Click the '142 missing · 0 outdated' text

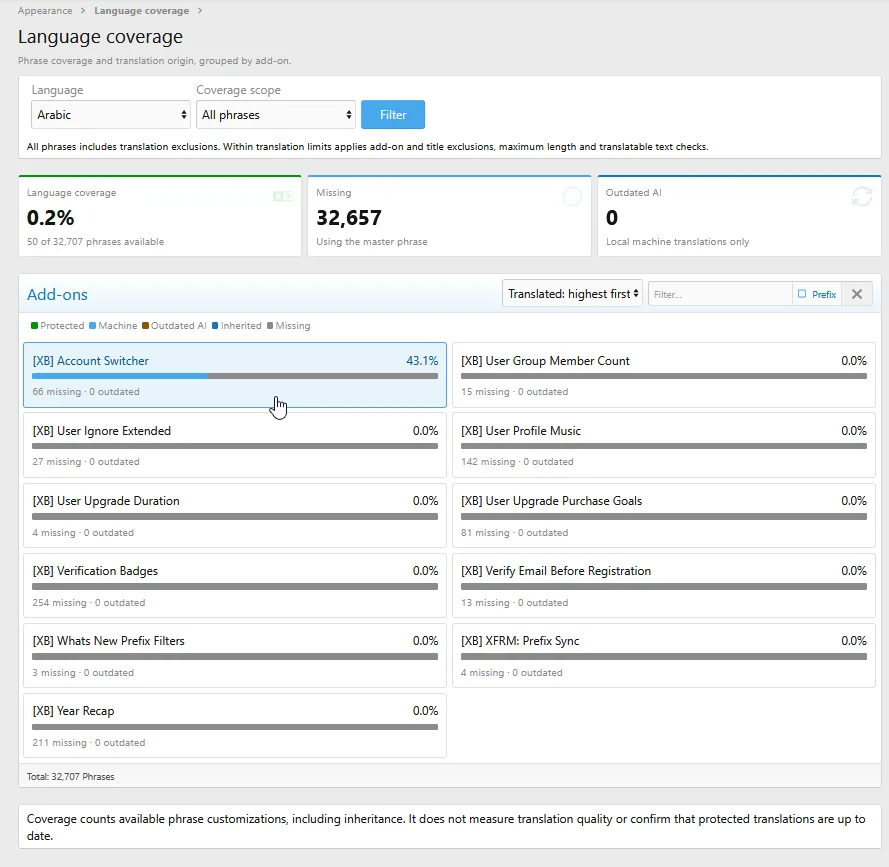pos(517,462)
